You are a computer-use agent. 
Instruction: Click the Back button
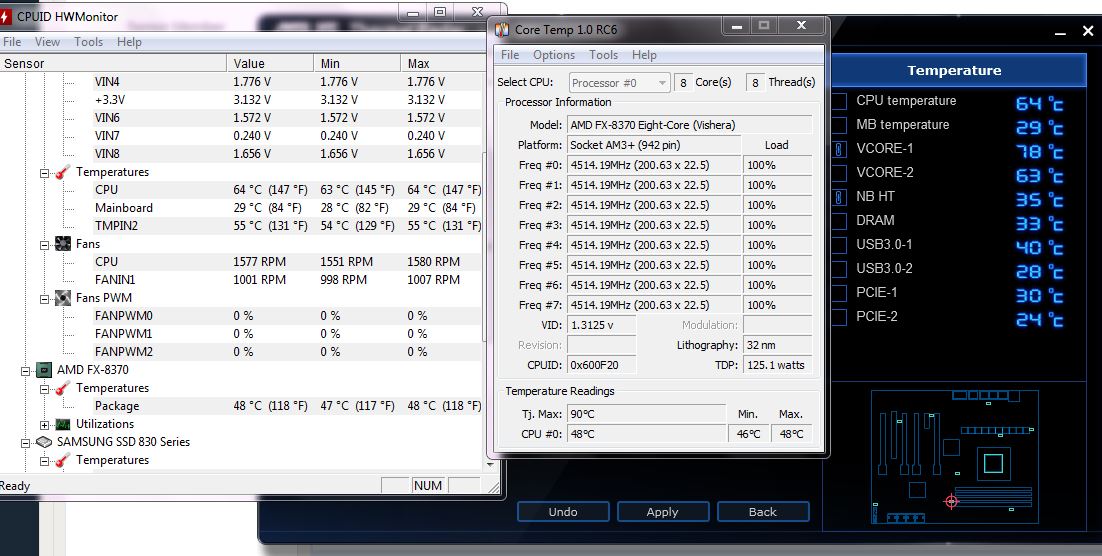click(x=763, y=512)
